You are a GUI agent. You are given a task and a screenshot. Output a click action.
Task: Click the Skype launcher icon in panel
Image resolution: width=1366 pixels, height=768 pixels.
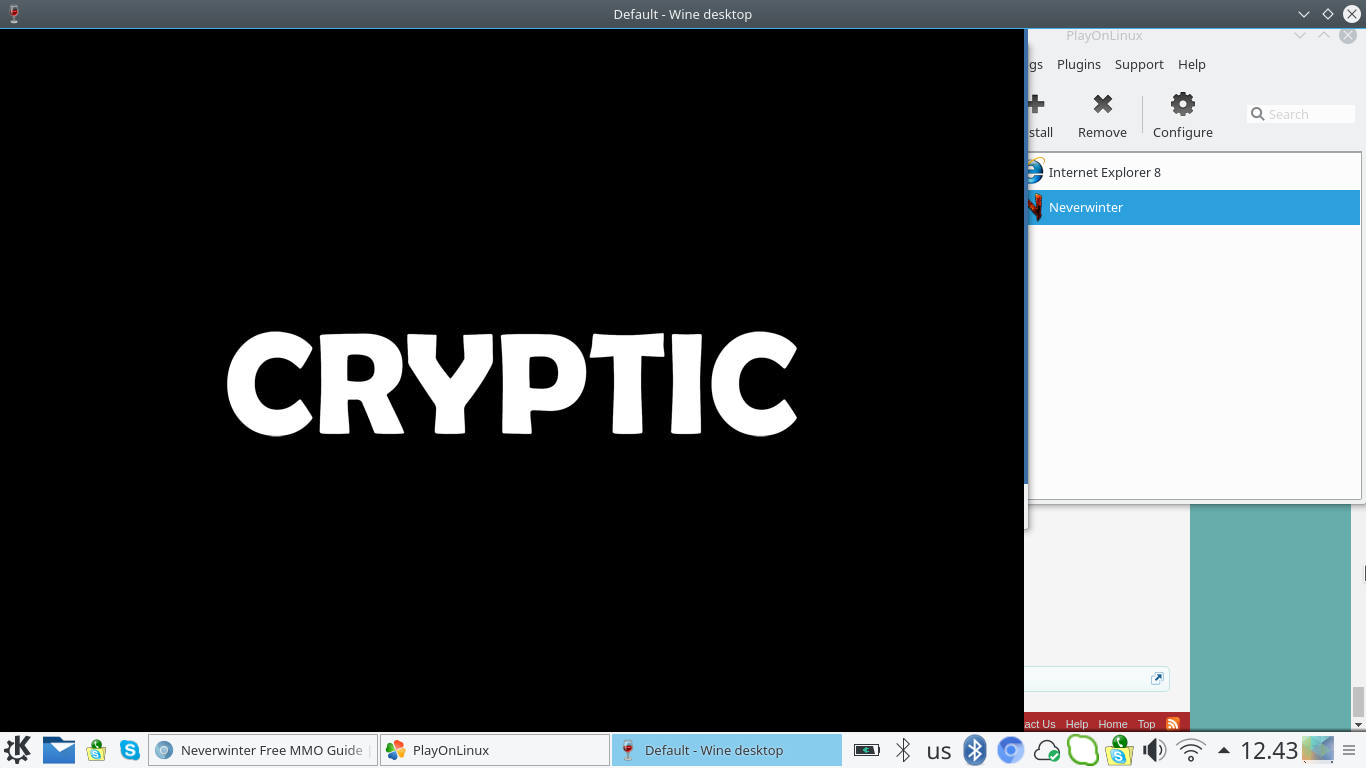[130, 750]
